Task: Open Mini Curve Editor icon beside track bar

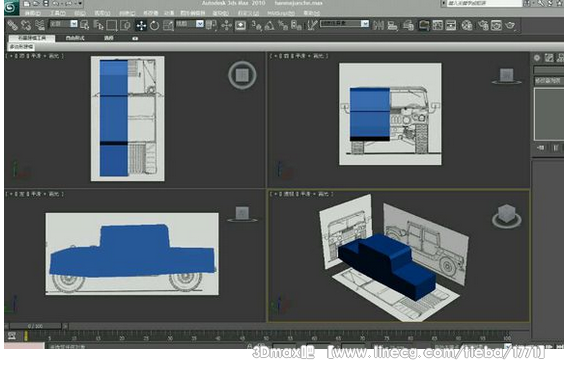Action: click(x=12, y=336)
